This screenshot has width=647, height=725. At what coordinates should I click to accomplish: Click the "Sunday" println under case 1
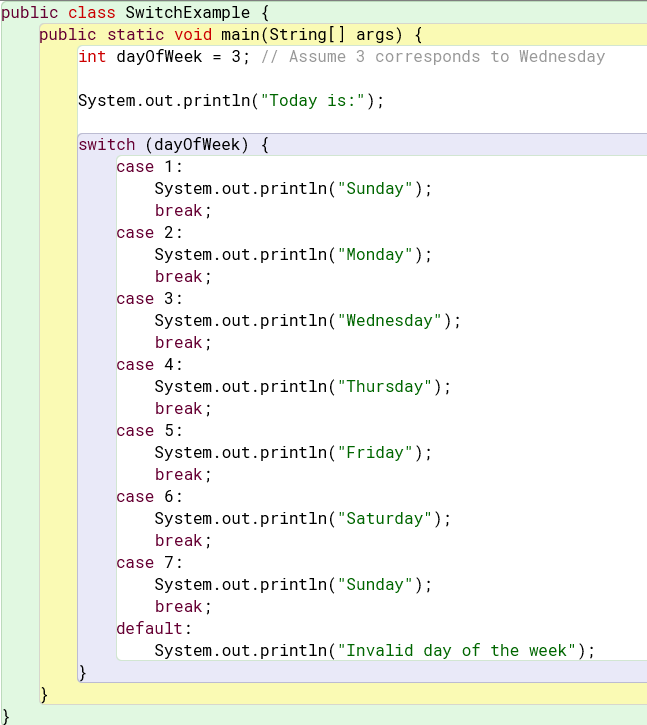pyautogui.click(x=293, y=188)
